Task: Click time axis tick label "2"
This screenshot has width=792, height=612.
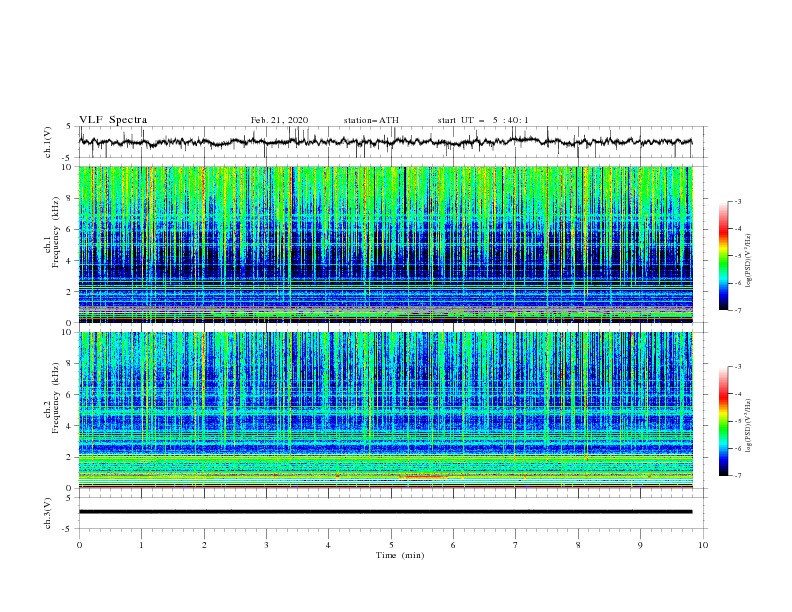Action: [204, 545]
